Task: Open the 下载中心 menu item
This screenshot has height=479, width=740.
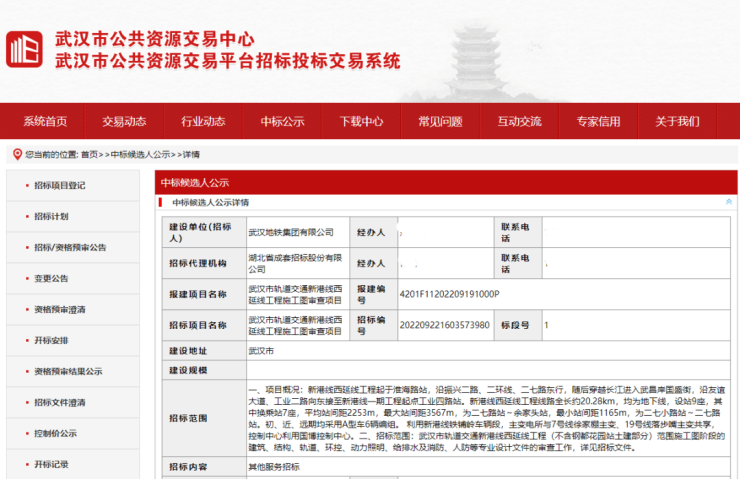Action: pos(361,122)
